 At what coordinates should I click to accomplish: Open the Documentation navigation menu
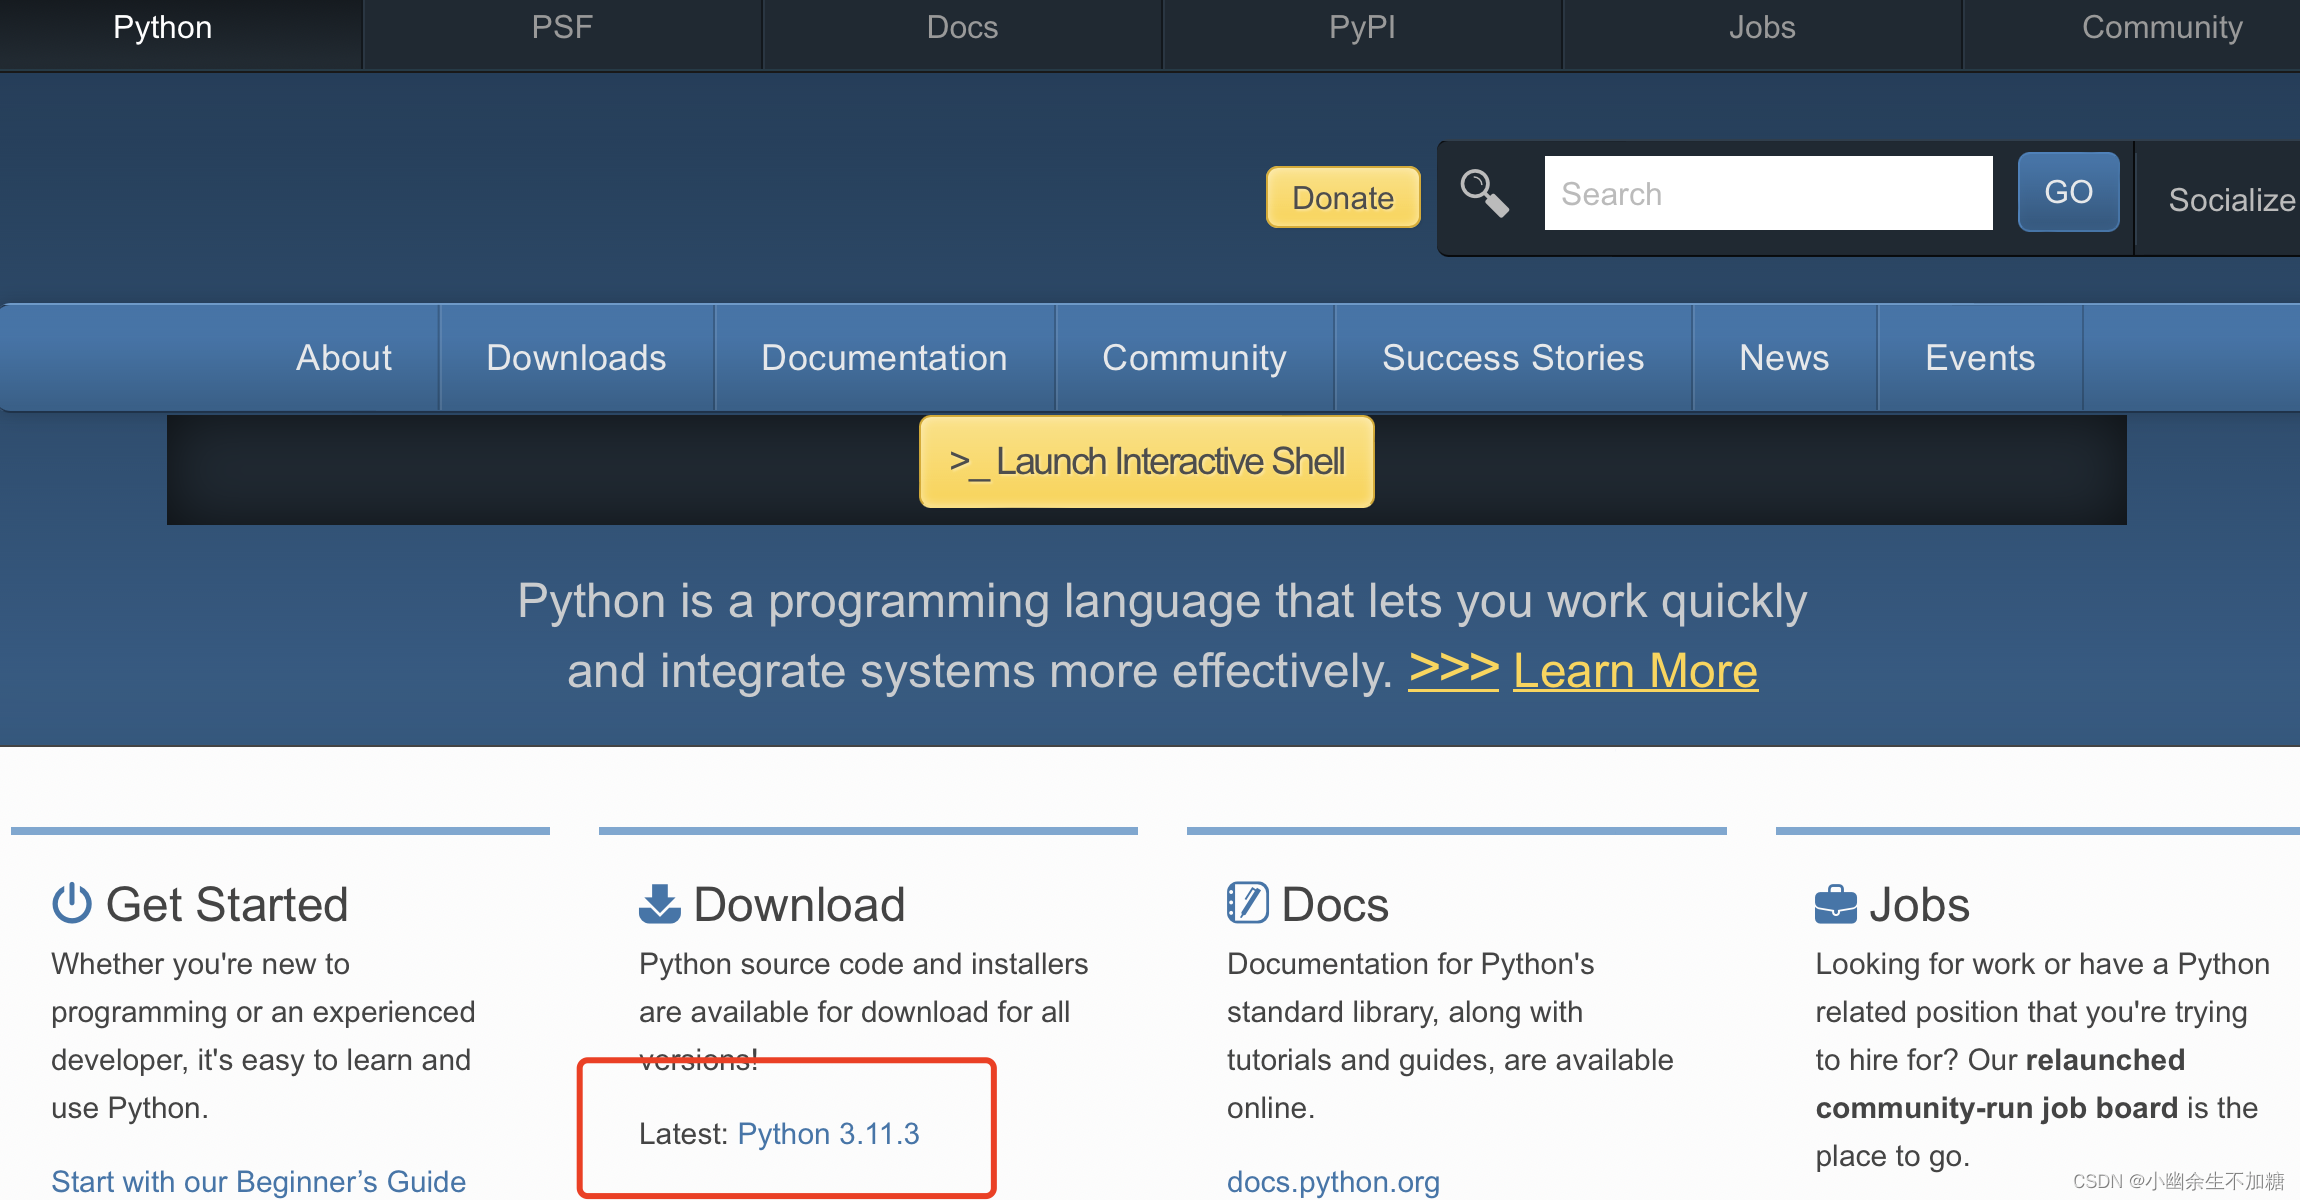pos(885,358)
